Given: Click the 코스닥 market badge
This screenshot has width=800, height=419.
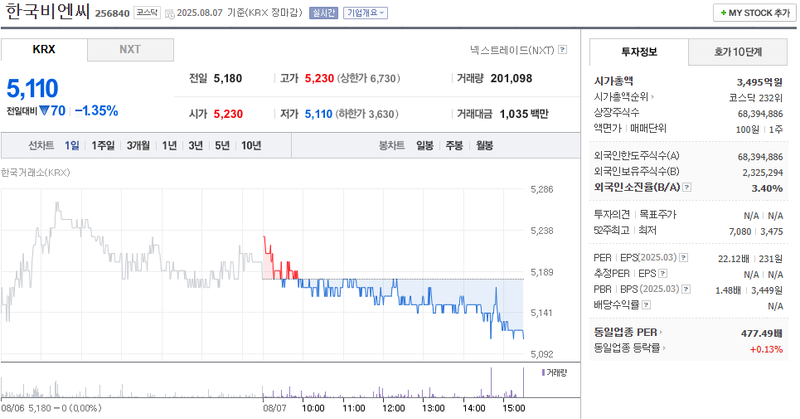Looking at the screenshot, I should click(x=147, y=13).
